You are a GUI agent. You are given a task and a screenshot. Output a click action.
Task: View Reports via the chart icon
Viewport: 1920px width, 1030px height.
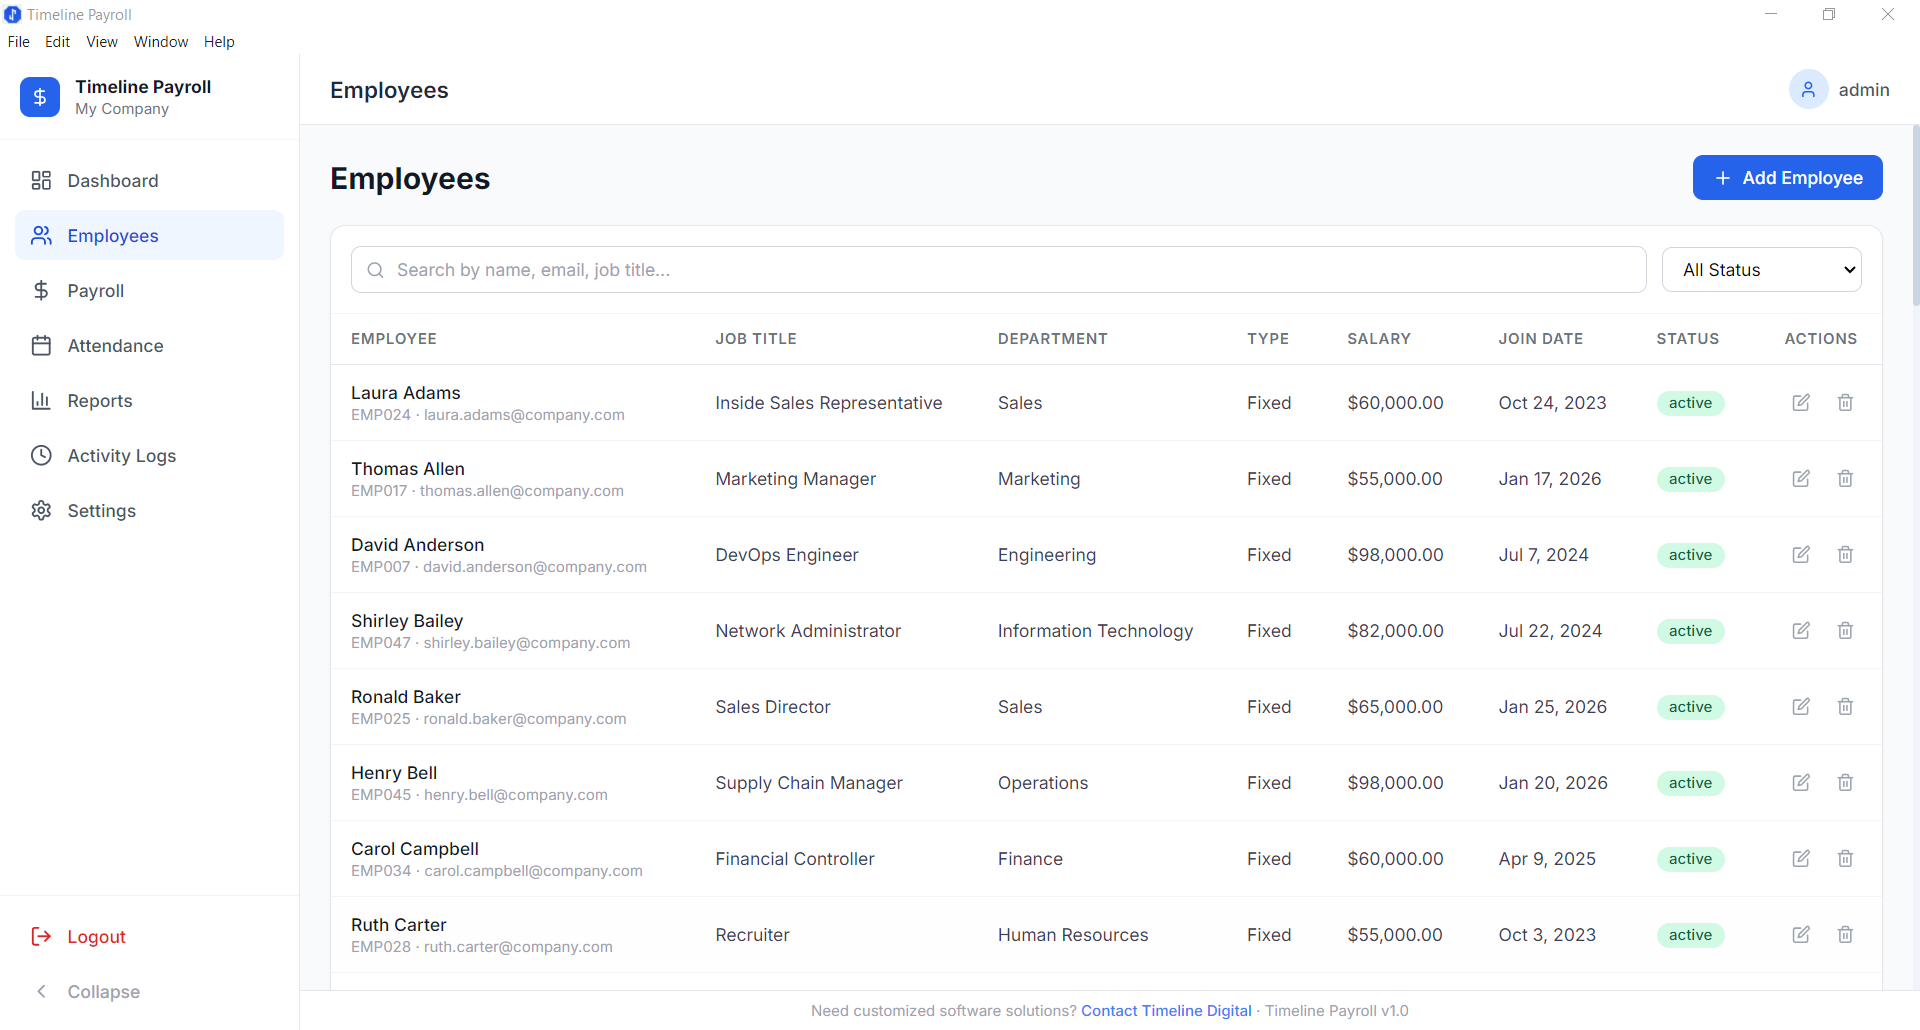pyautogui.click(x=40, y=400)
